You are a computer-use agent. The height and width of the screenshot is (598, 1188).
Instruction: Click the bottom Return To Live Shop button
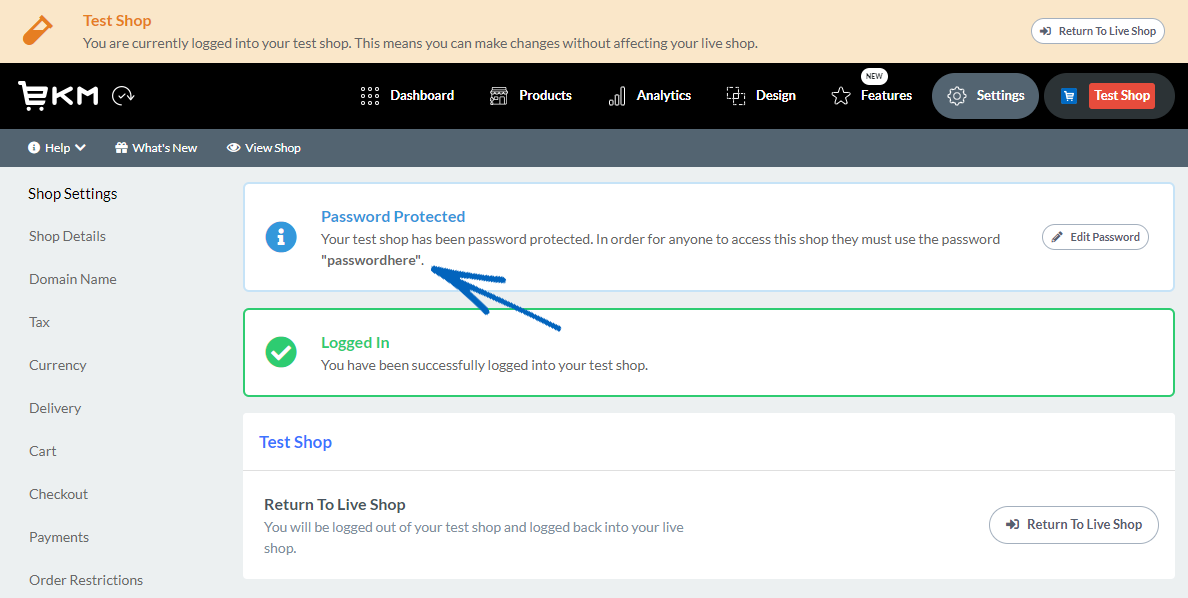(x=1073, y=524)
